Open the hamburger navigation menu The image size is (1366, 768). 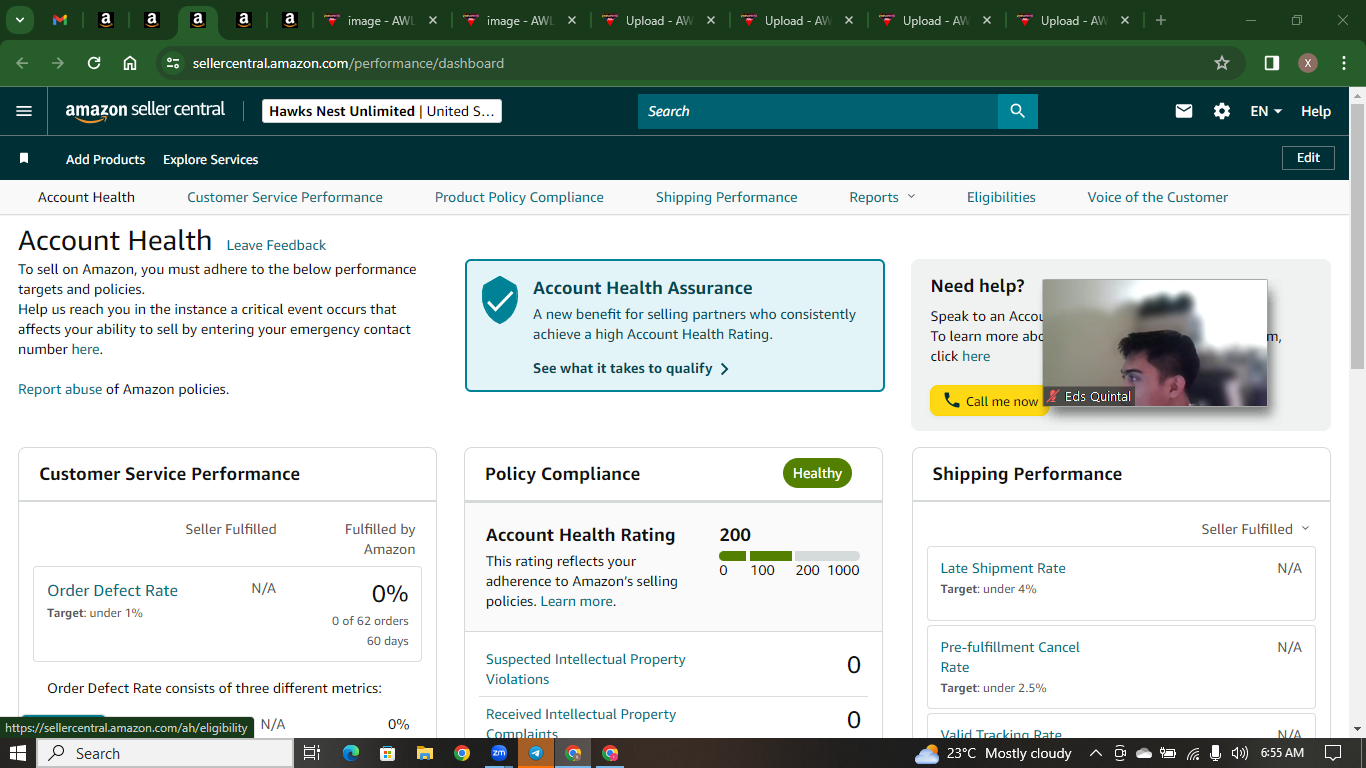point(24,111)
